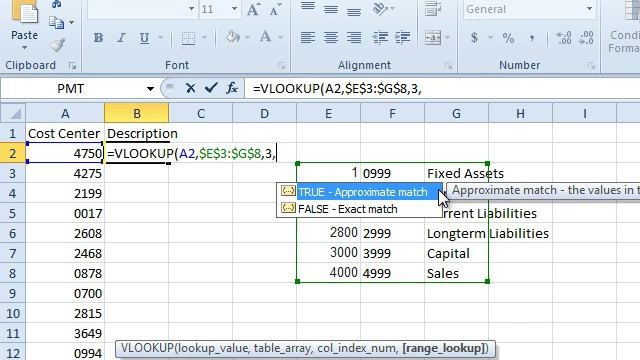The height and width of the screenshot is (360, 640).
Task: Select Top Align icon
Action: [308, 7]
